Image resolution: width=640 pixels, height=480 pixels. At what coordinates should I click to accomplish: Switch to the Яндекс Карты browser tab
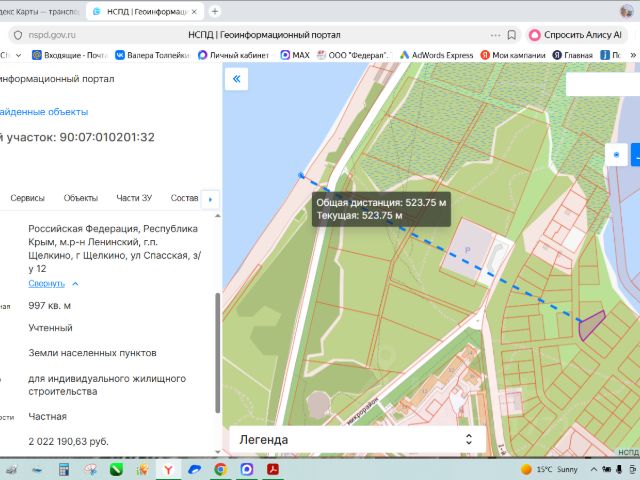[x=41, y=12]
